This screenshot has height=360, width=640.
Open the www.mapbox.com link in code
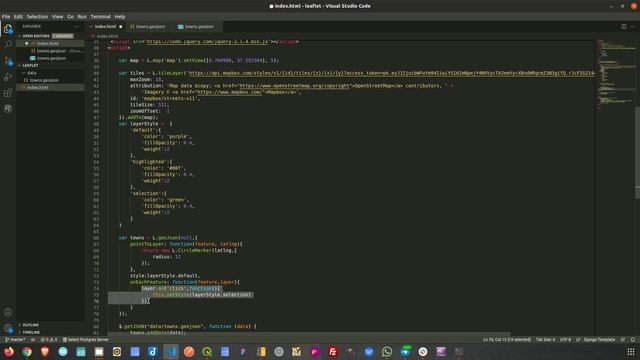coord(229,92)
